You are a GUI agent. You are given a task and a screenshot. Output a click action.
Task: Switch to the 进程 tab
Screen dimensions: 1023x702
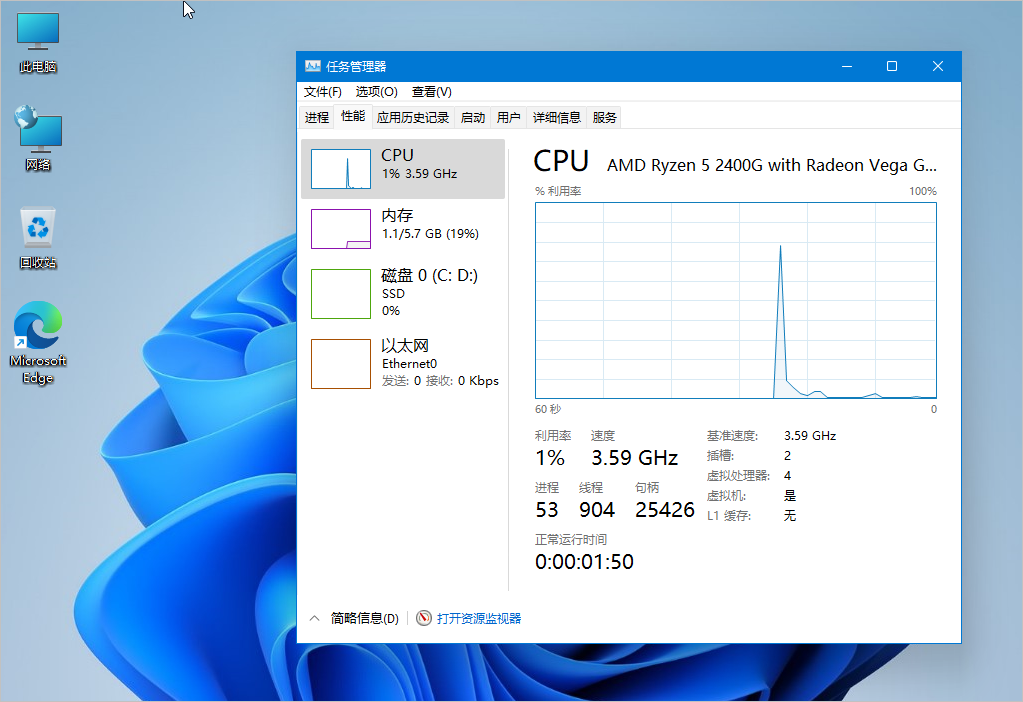click(x=317, y=117)
